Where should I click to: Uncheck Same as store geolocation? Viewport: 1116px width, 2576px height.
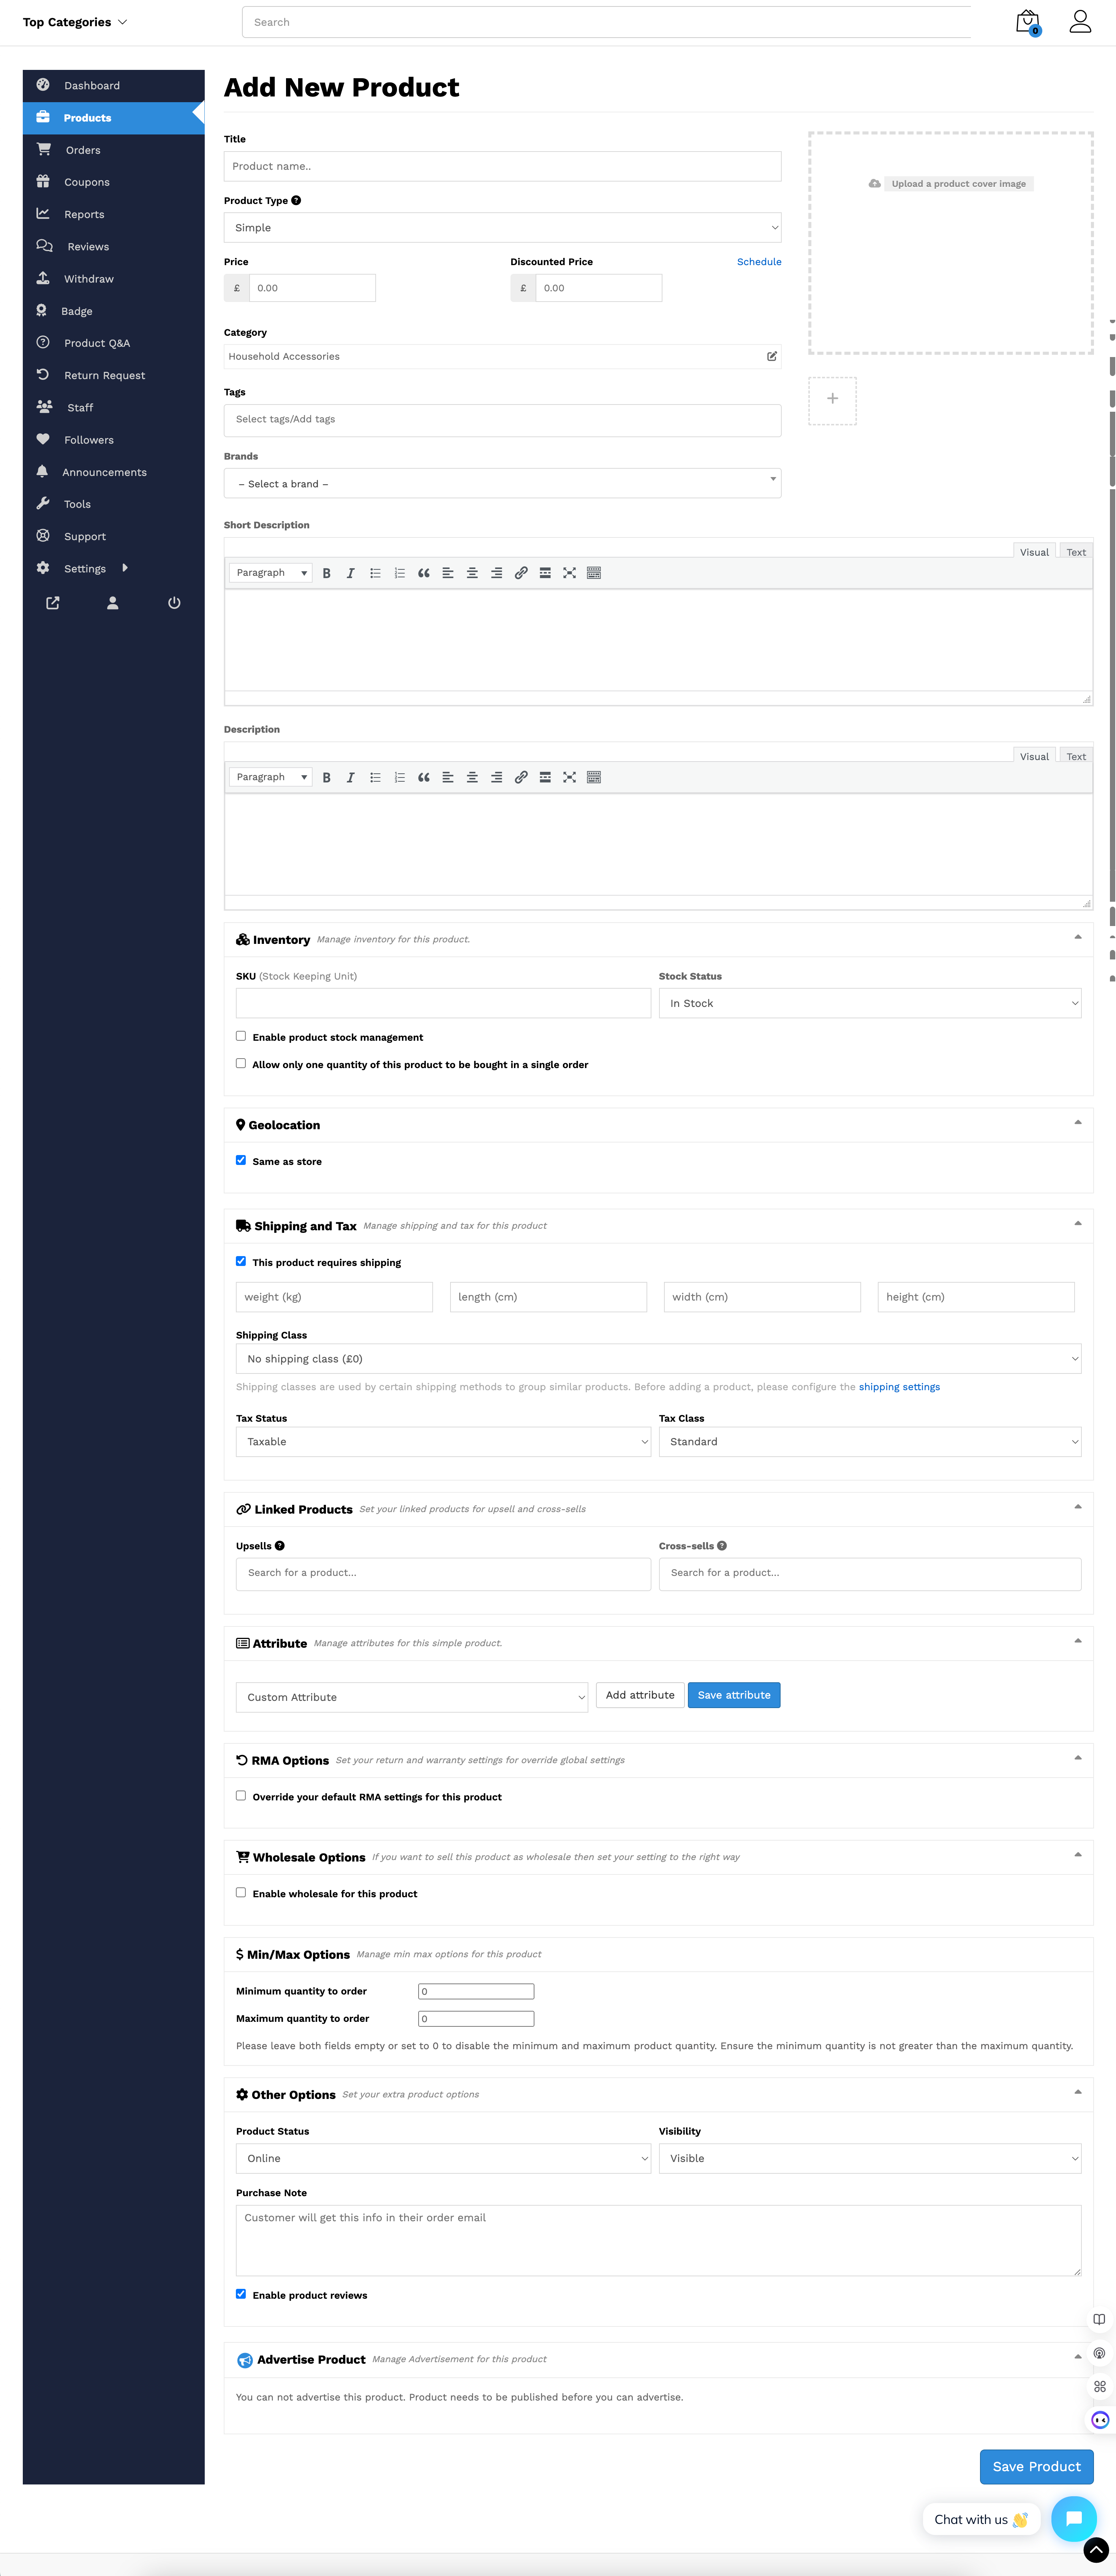tap(241, 1160)
